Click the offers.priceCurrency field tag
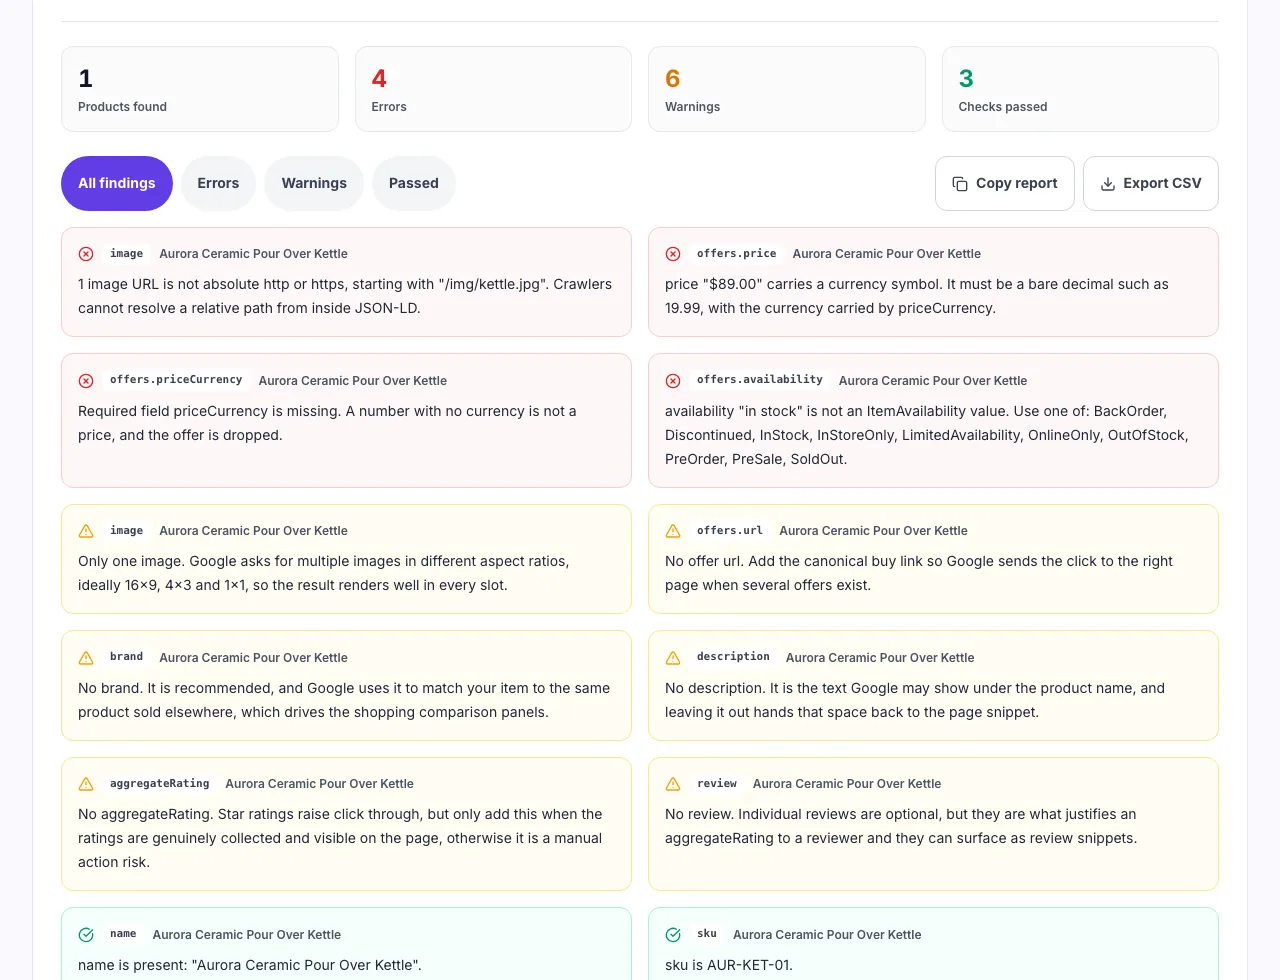The width and height of the screenshot is (1280, 980). point(176,380)
